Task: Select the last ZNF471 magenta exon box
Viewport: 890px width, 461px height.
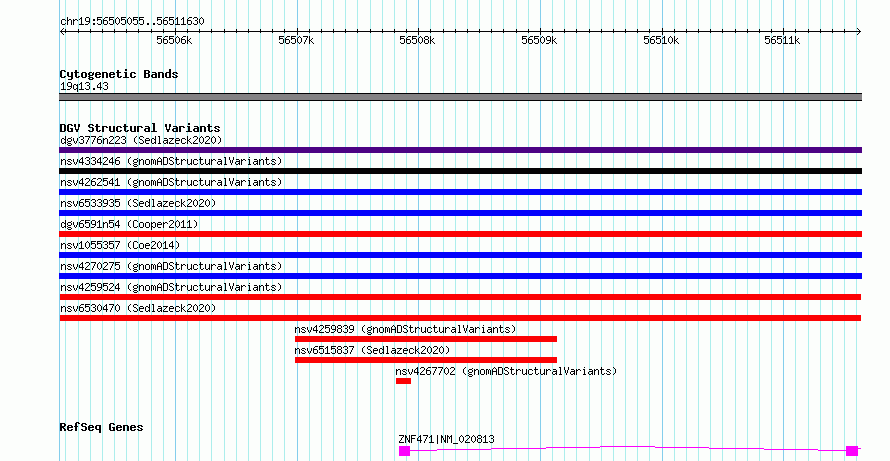Action: [852, 451]
